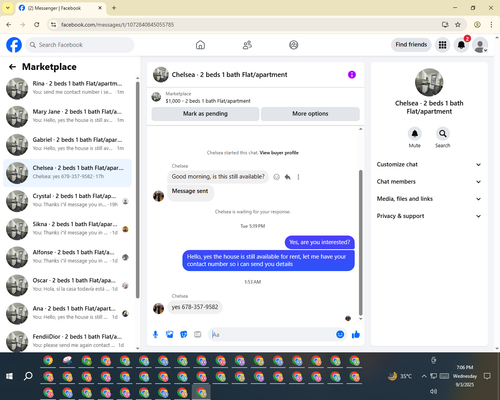Expand Media, files and links section

pyautogui.click(x=429, y=199)
